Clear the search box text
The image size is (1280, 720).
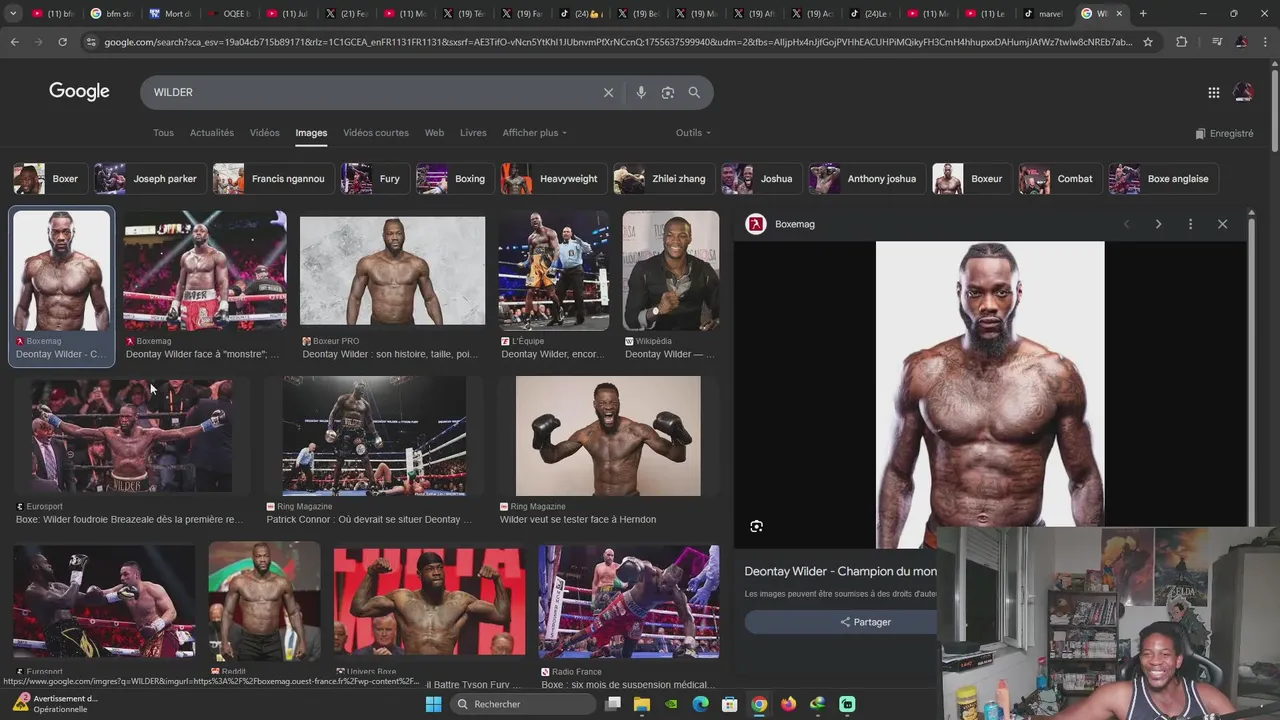[x=608, y=92]
